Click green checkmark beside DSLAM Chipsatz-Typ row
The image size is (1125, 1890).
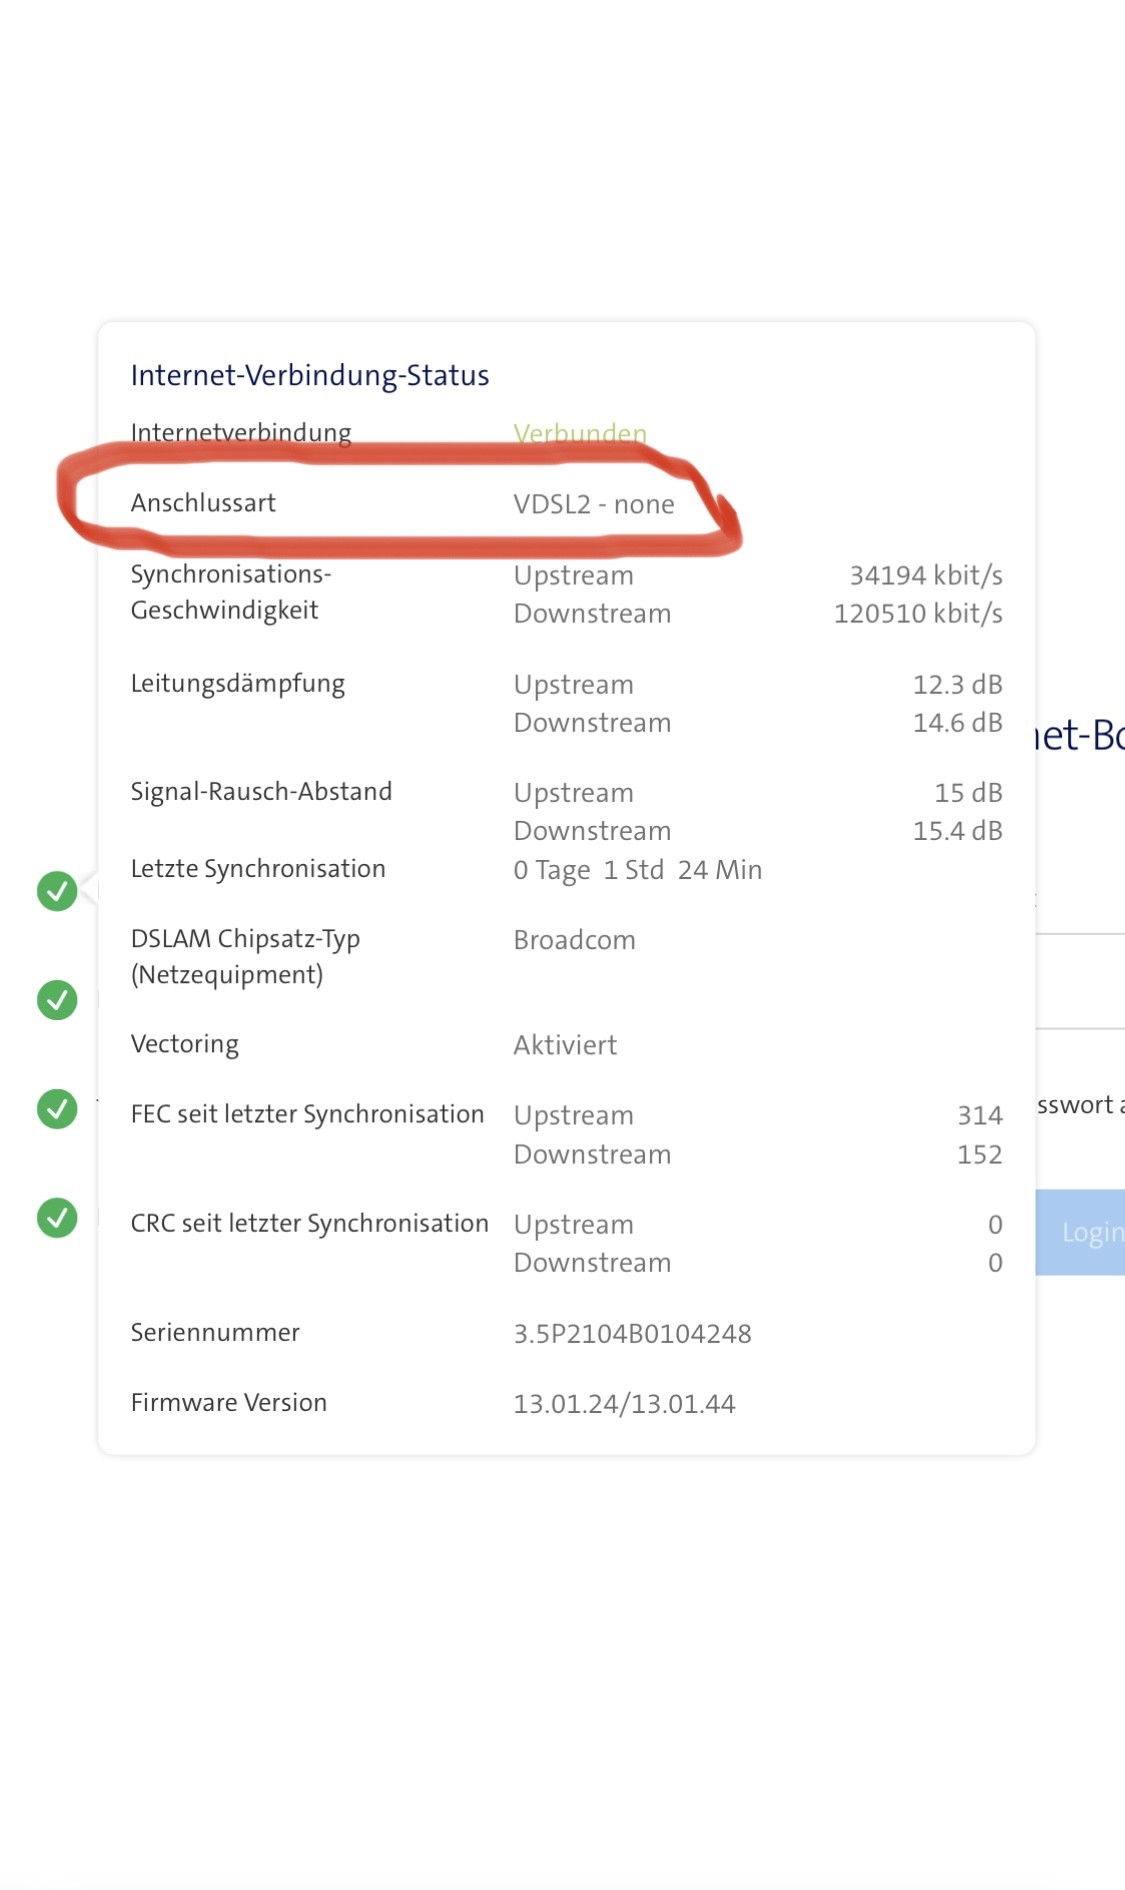pos(57,999)
